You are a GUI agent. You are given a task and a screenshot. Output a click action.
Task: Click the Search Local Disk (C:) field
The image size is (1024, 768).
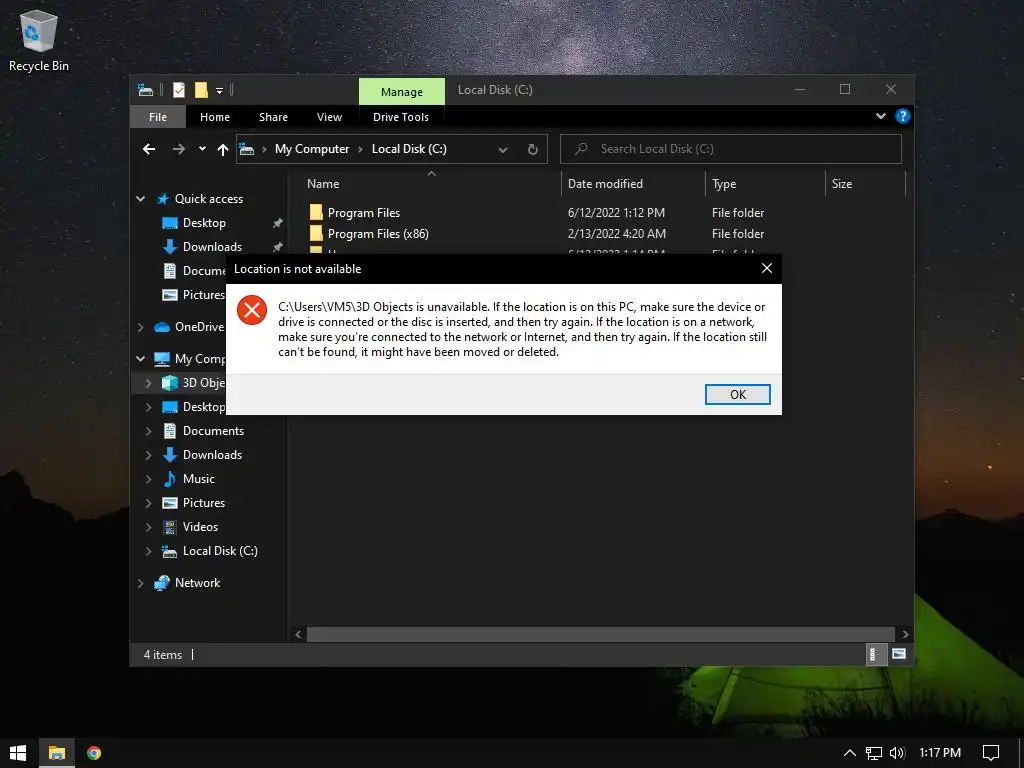(731, 149)
